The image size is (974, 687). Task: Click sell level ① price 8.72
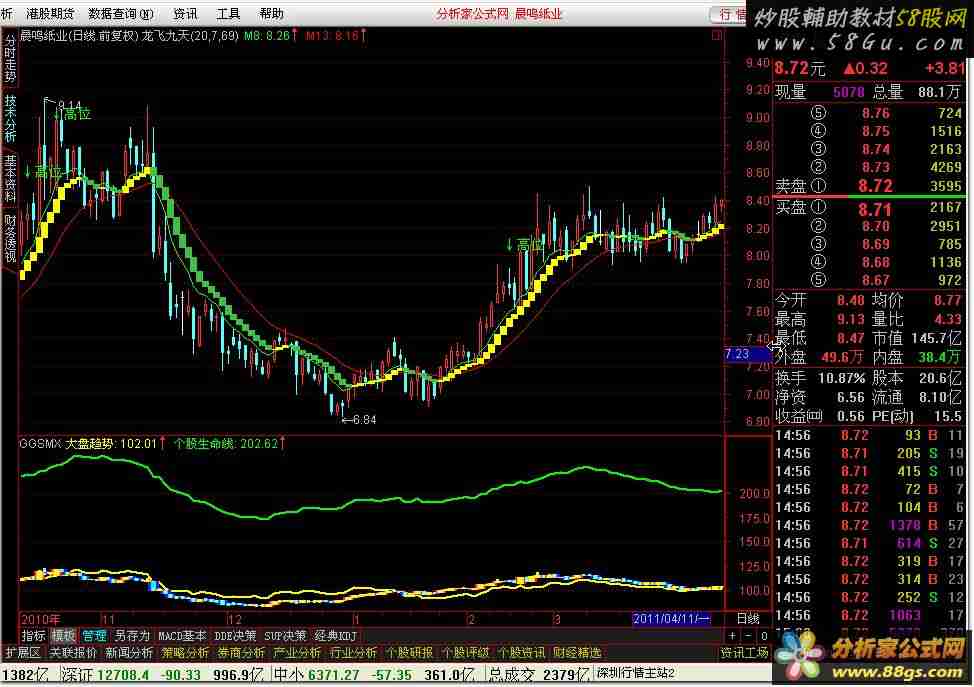[x=875, y=186]
